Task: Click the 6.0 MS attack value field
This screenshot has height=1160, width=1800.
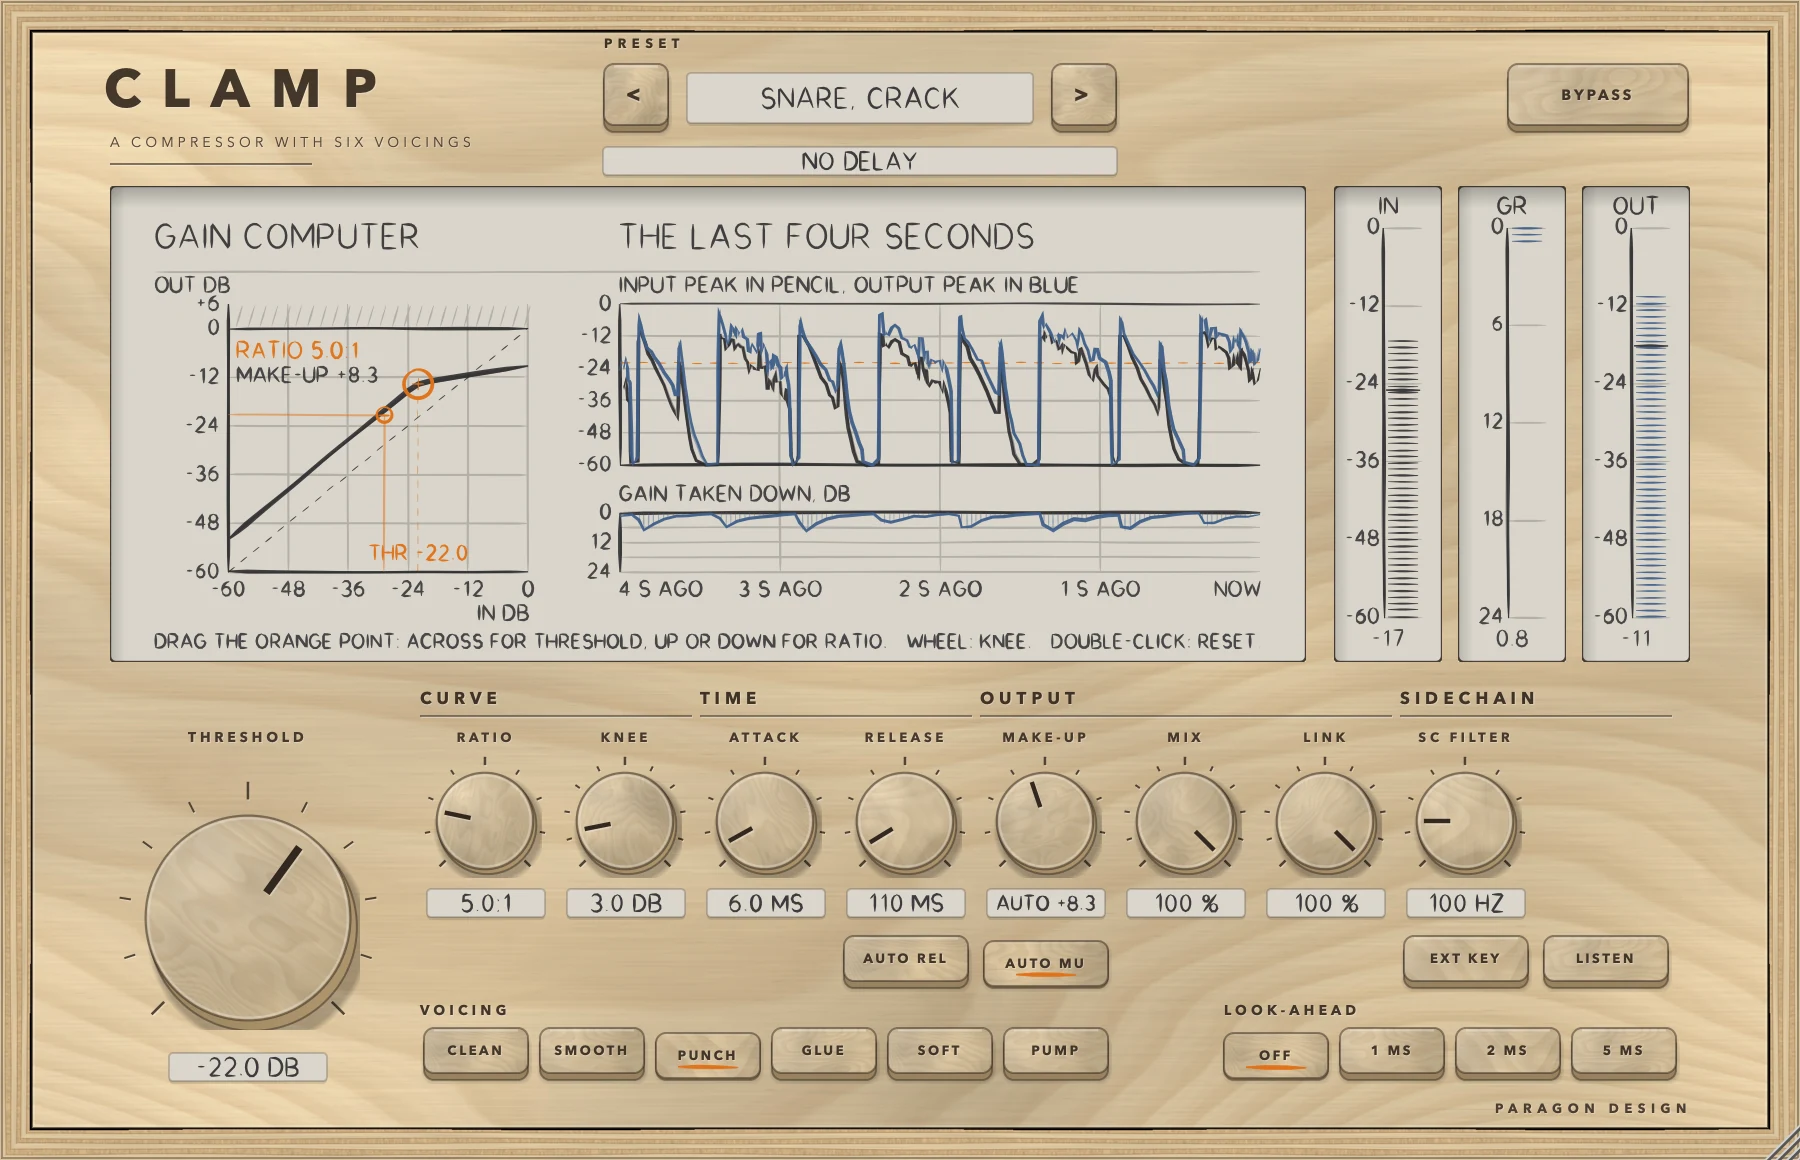Action: tap(766, 903)
